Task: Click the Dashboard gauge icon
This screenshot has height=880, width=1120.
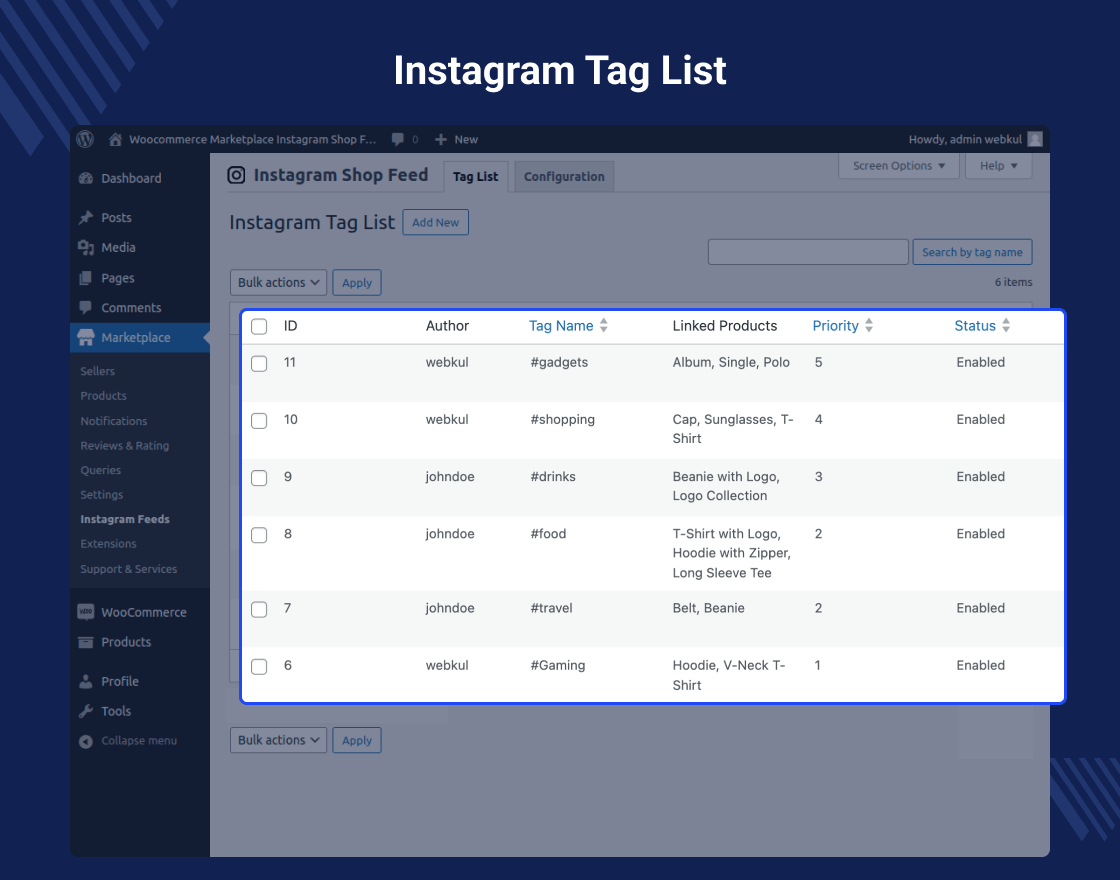Action: (x=86, y=179)
